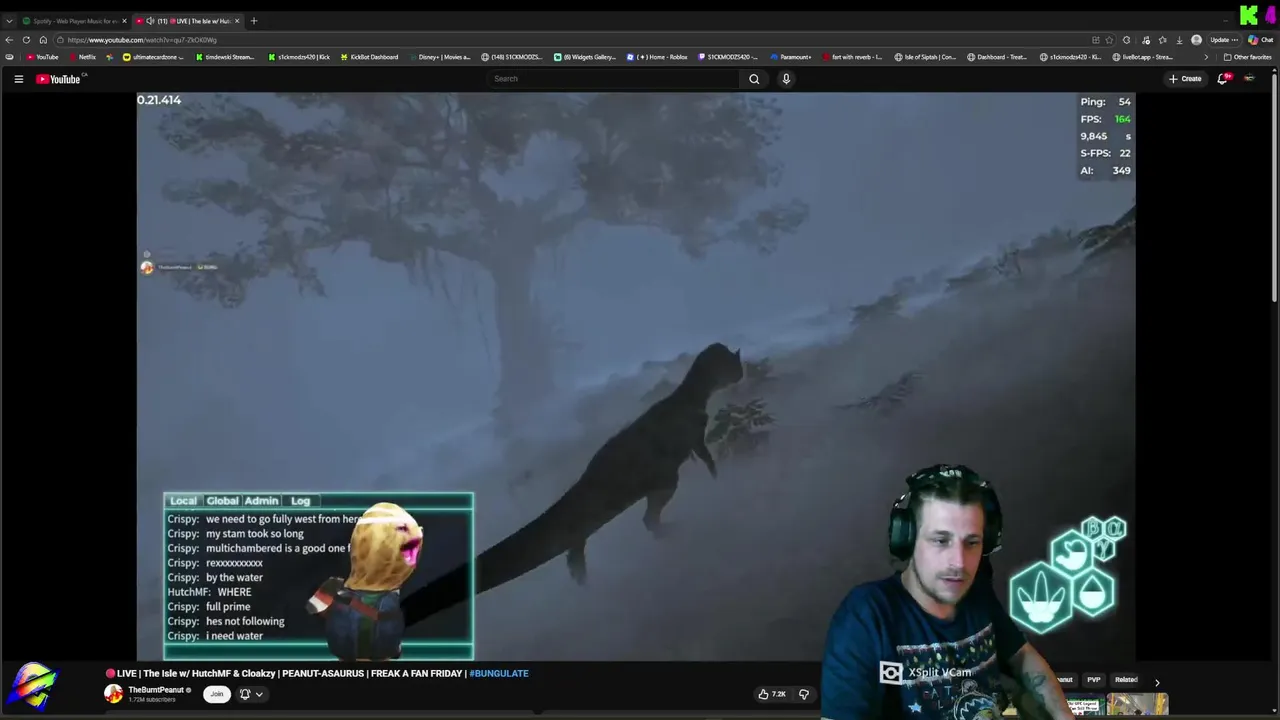The height and width of the screenshot is (720, 1280).
Task: Click the HutchMF 'WHERE' chat line
Action: 209,592
